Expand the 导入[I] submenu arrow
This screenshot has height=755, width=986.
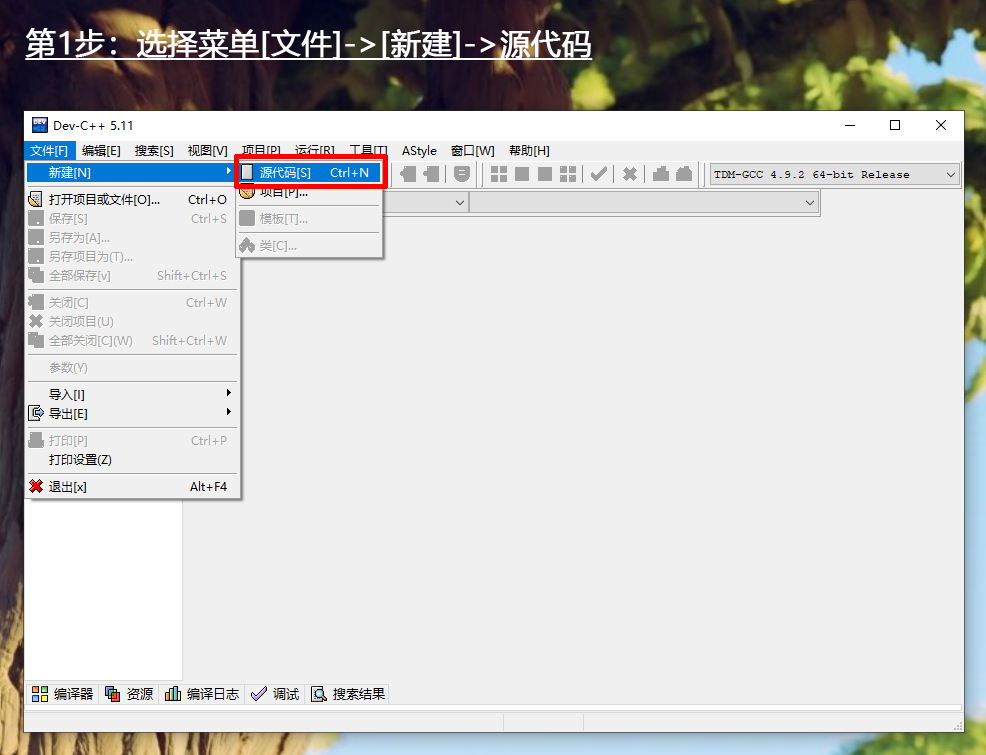229,393
